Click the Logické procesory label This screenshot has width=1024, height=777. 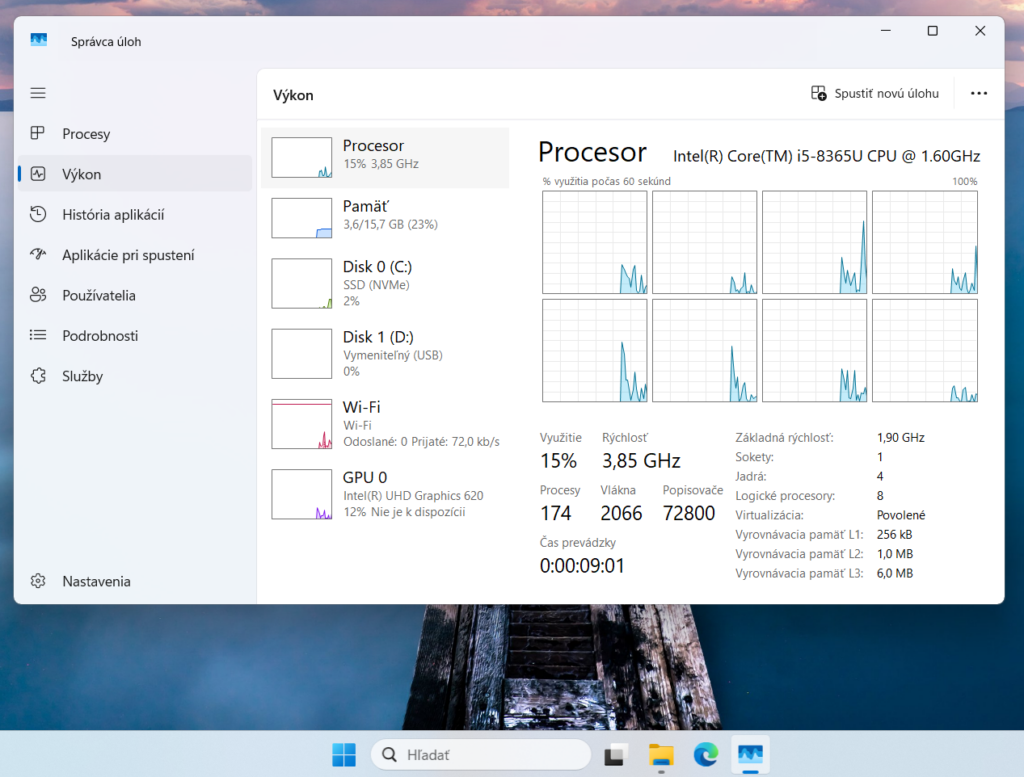785,496
